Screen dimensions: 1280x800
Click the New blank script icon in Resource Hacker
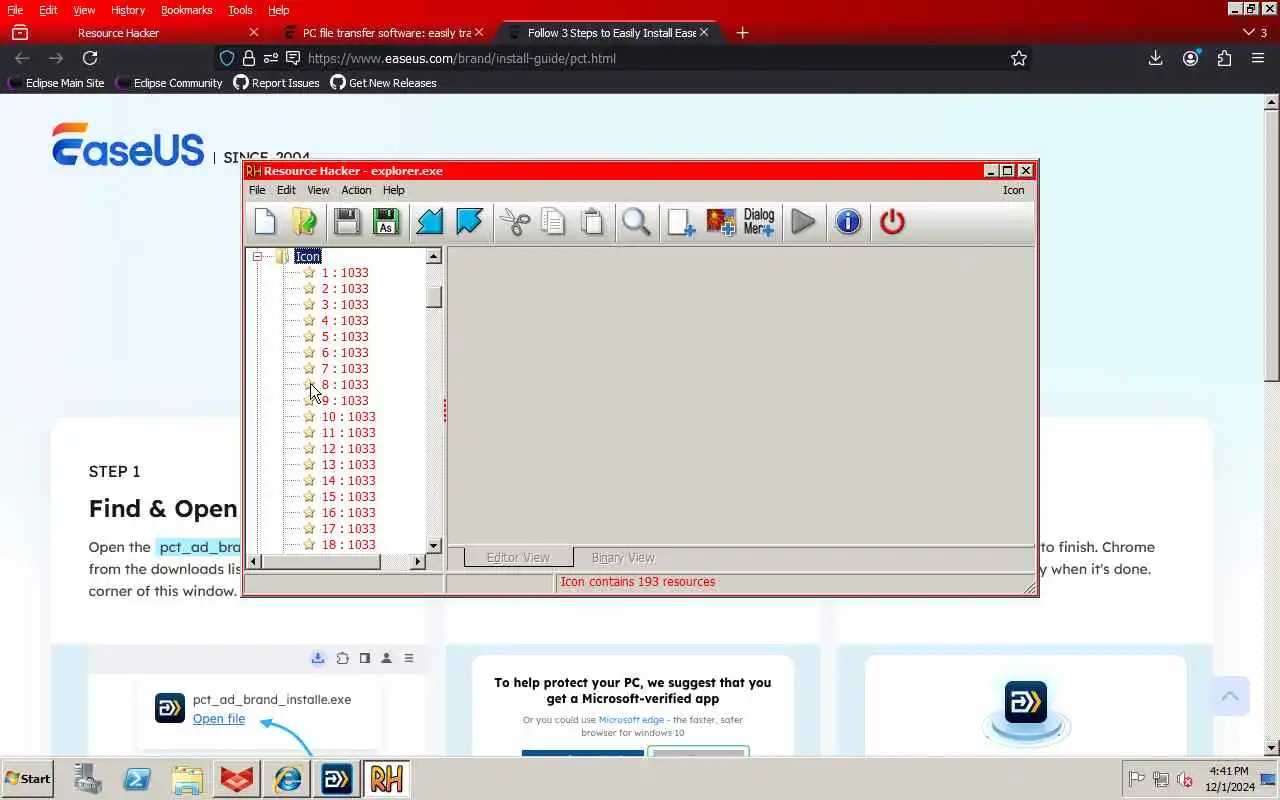click(x=265, y=222)
